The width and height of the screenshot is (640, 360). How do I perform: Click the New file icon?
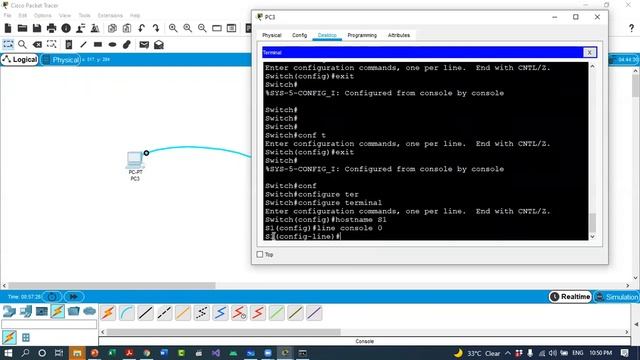8,28
